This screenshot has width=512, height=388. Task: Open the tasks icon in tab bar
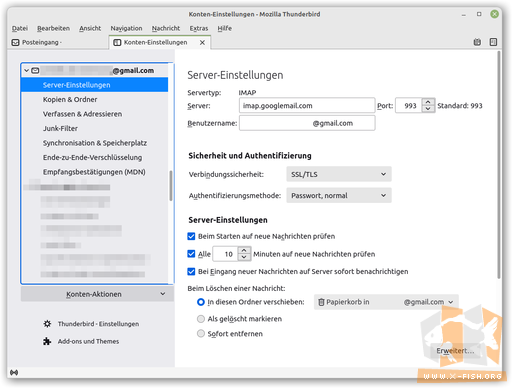pos(493,42)
